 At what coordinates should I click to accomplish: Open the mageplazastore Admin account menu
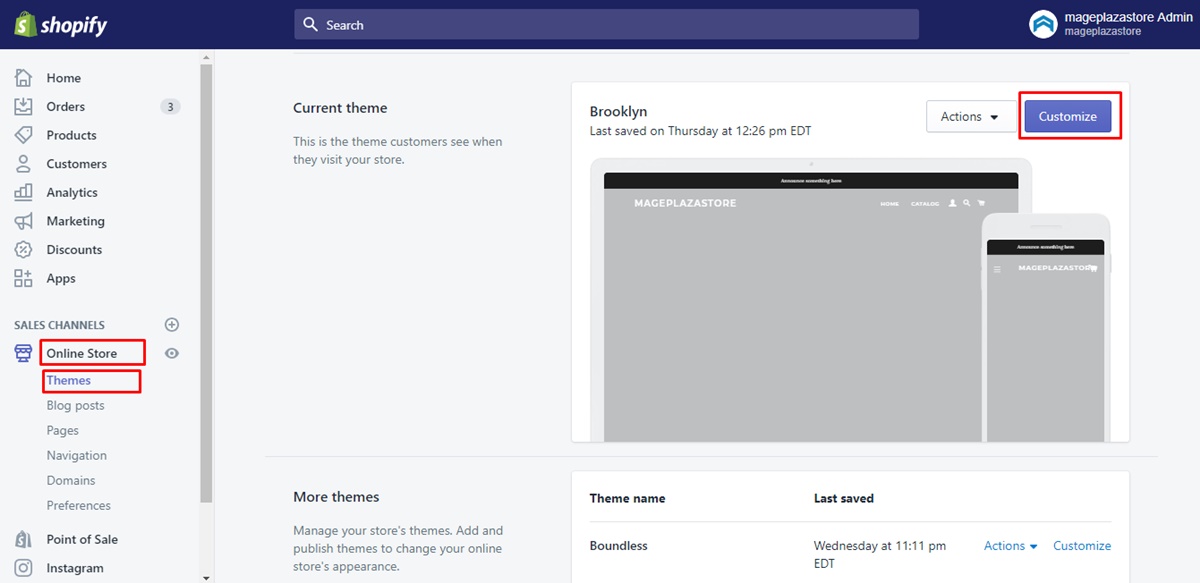point(1111,24)
